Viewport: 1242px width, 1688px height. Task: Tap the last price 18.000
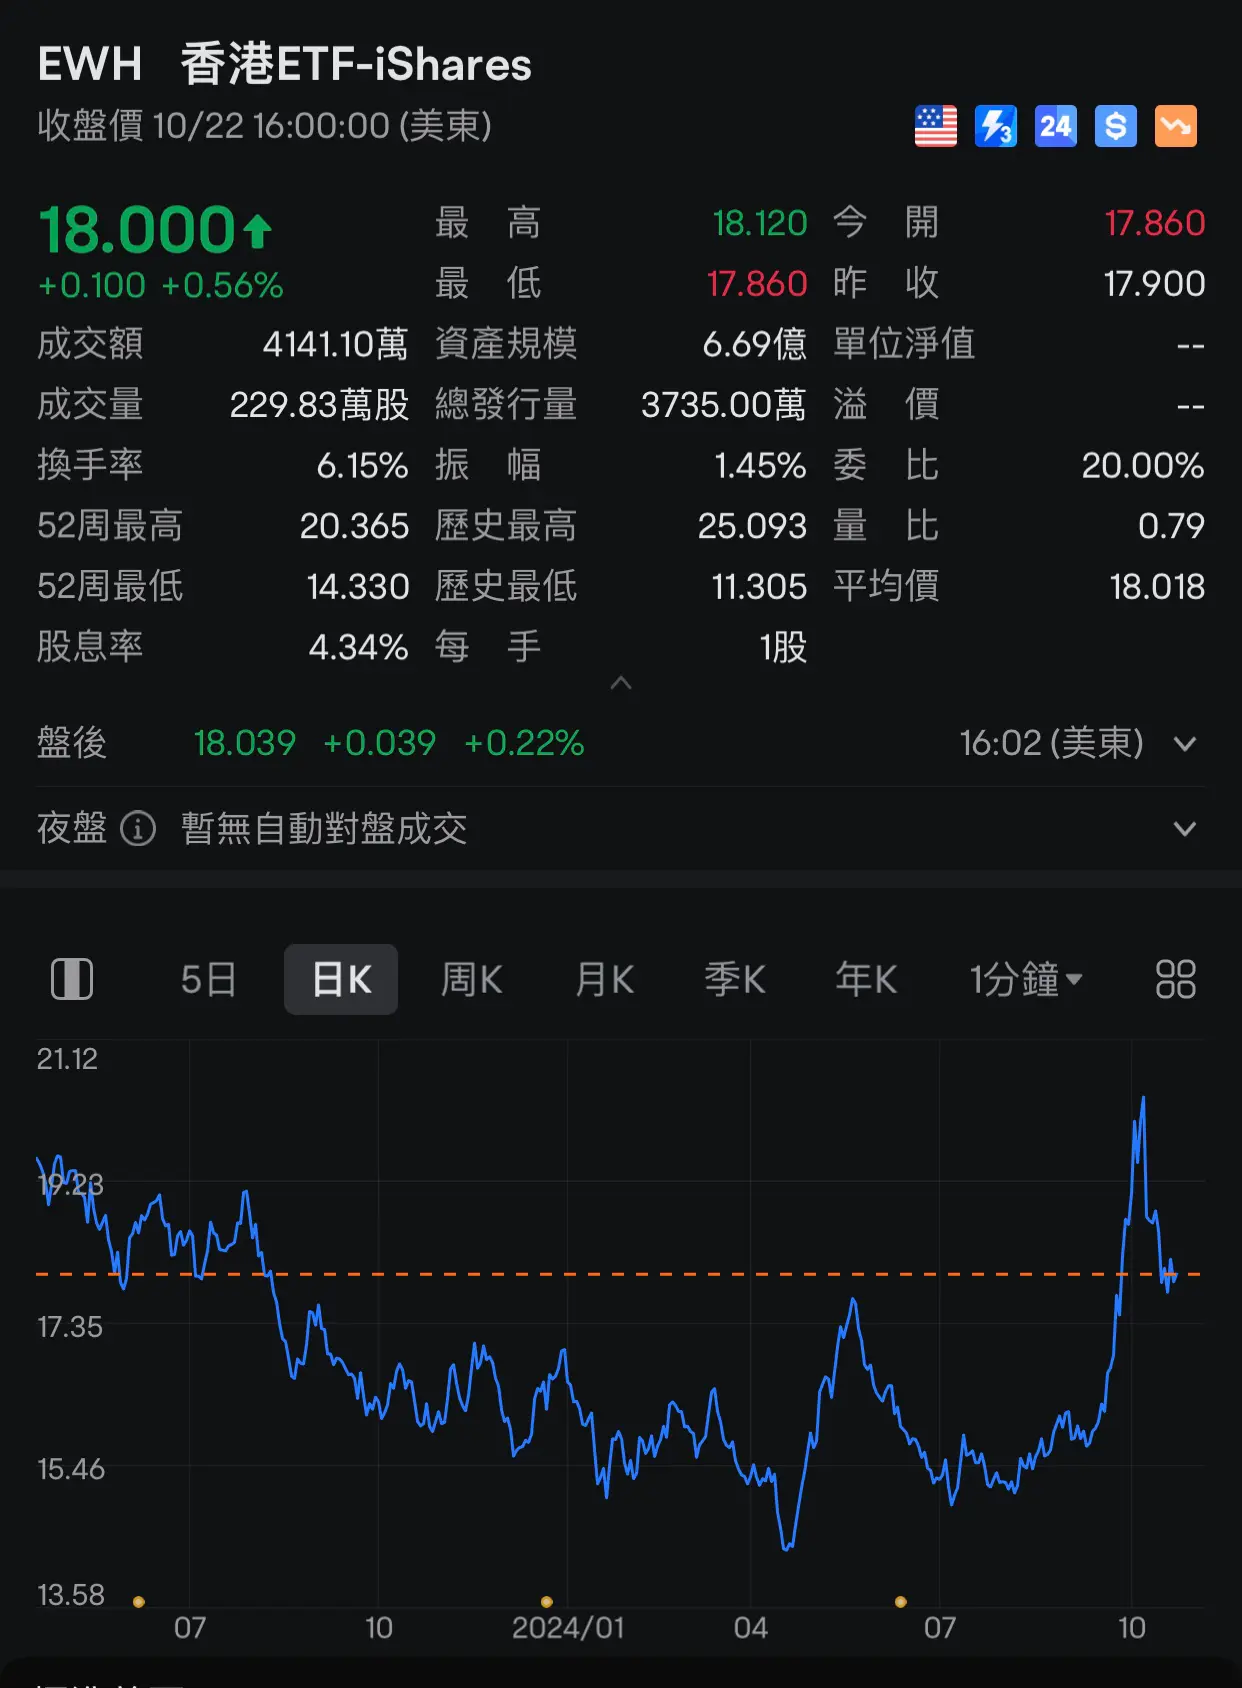137,230
